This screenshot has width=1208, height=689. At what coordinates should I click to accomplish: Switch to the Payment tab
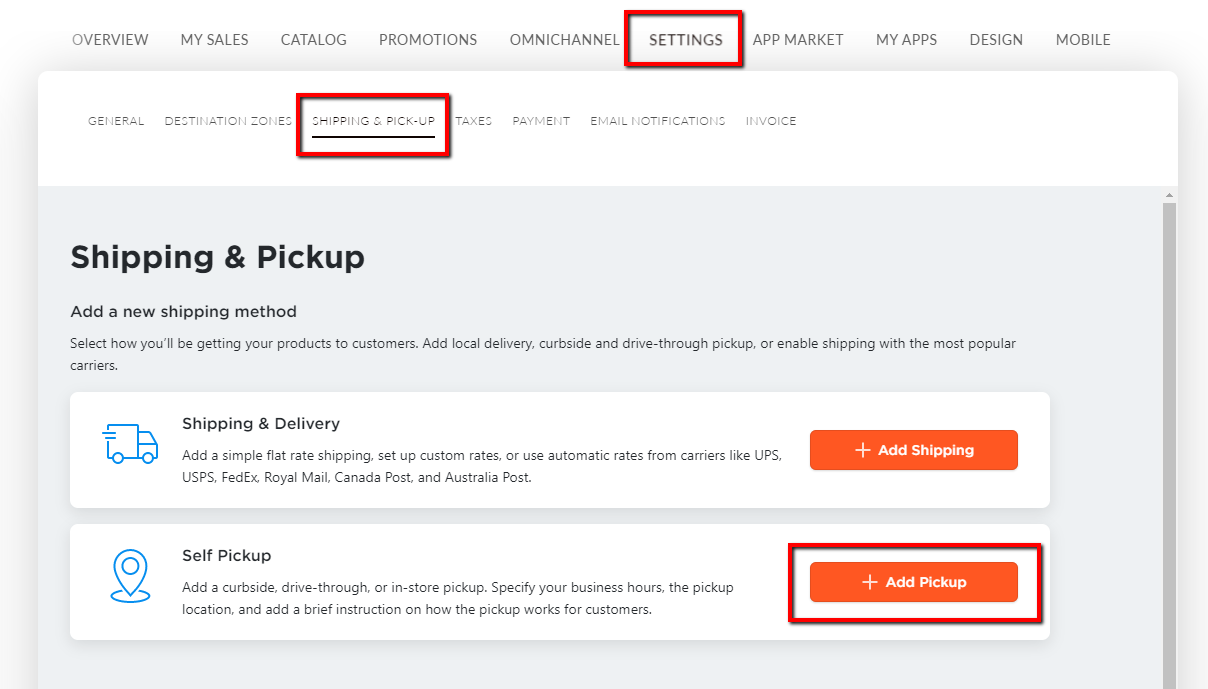coord(541,121)
